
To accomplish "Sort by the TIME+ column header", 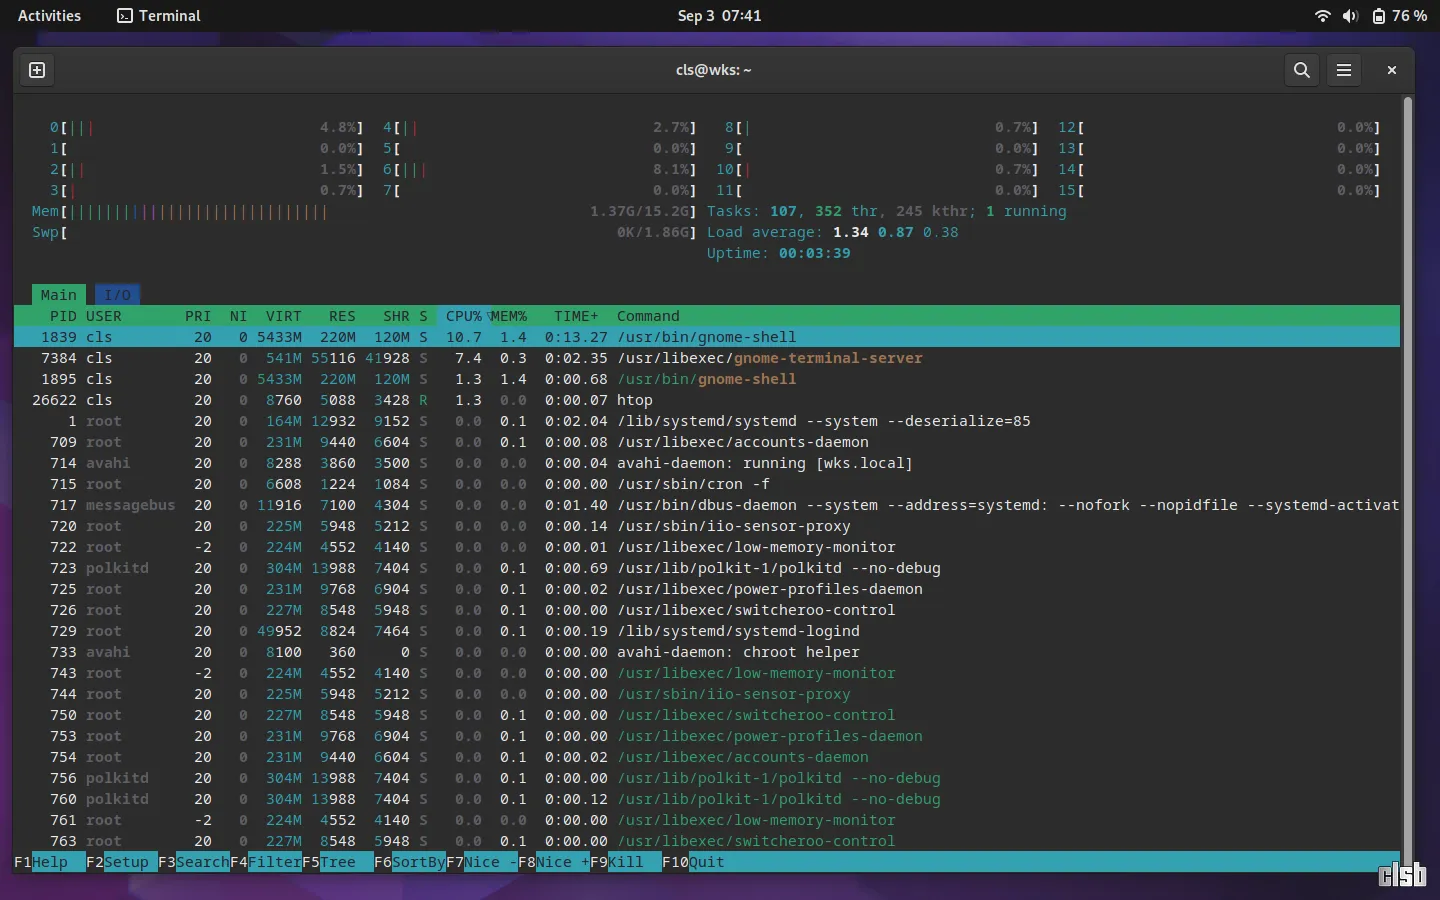I will [576, 316].
